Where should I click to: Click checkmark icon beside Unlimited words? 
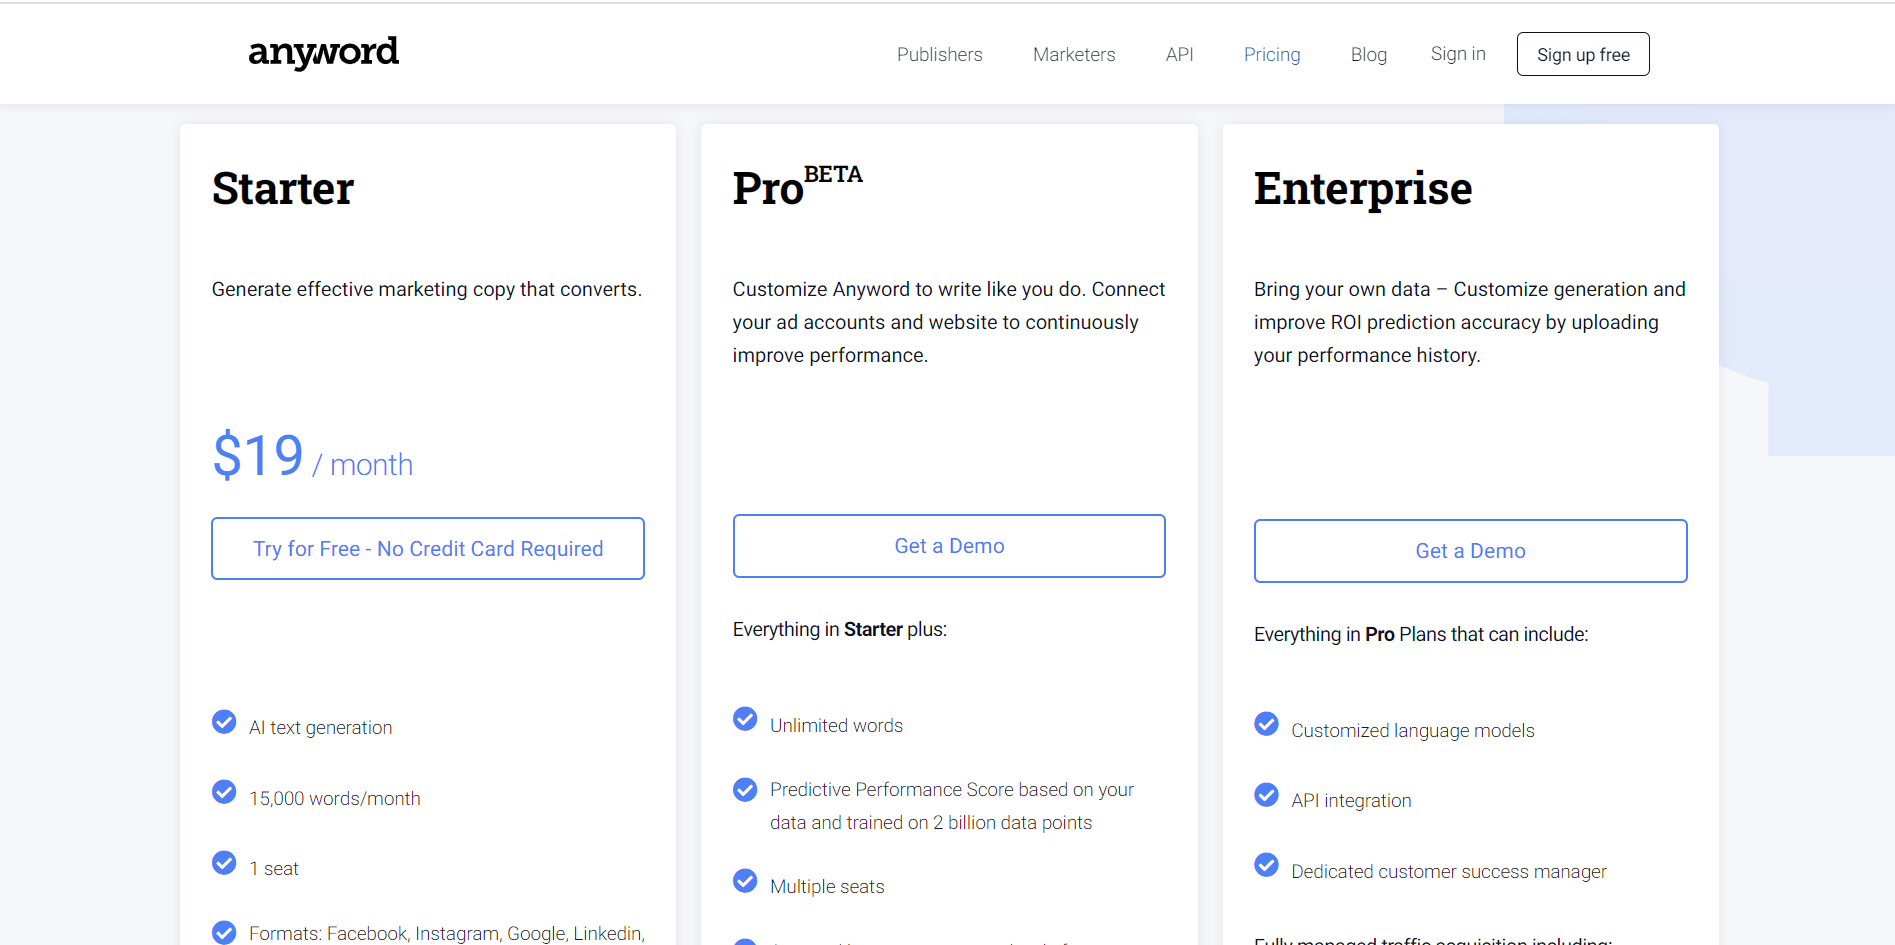pyautogui.click(x=745, y=719)
